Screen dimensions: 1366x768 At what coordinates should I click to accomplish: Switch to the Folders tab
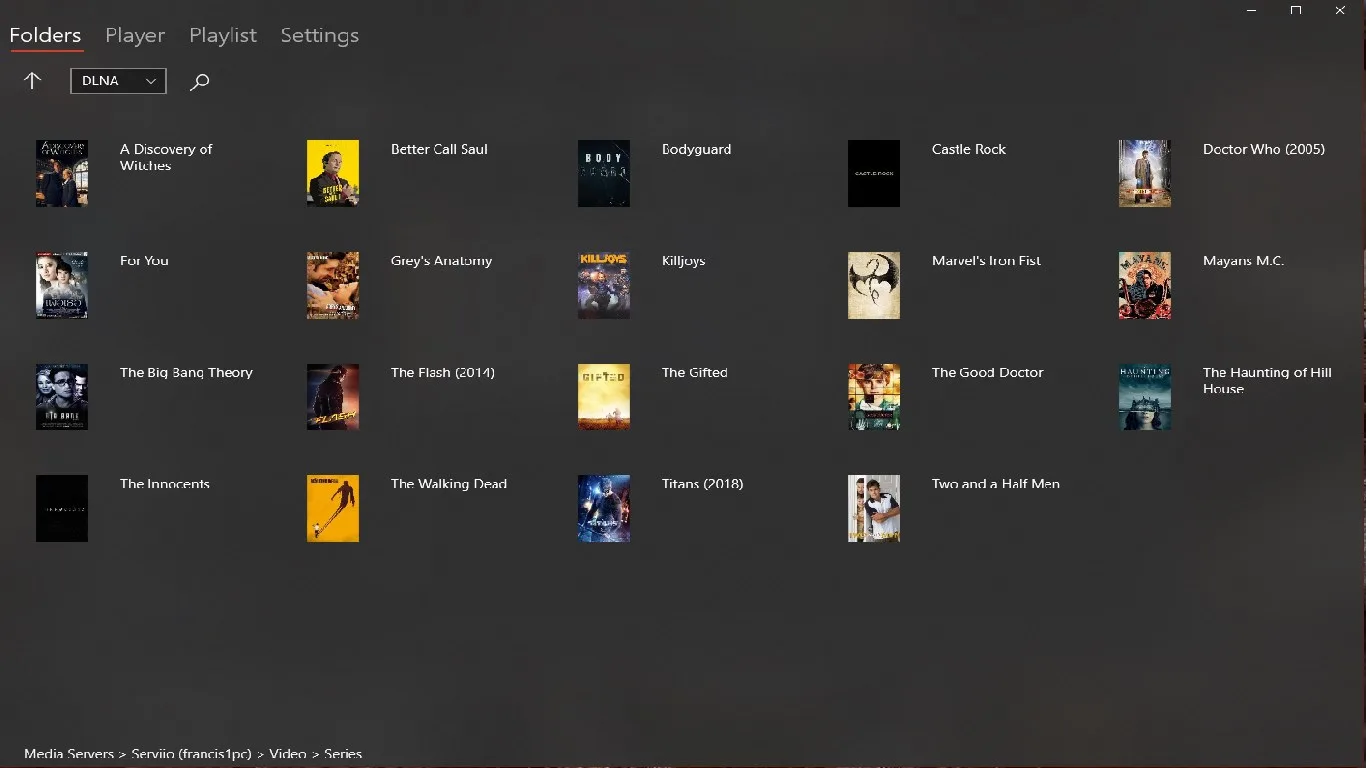[45, 35]
